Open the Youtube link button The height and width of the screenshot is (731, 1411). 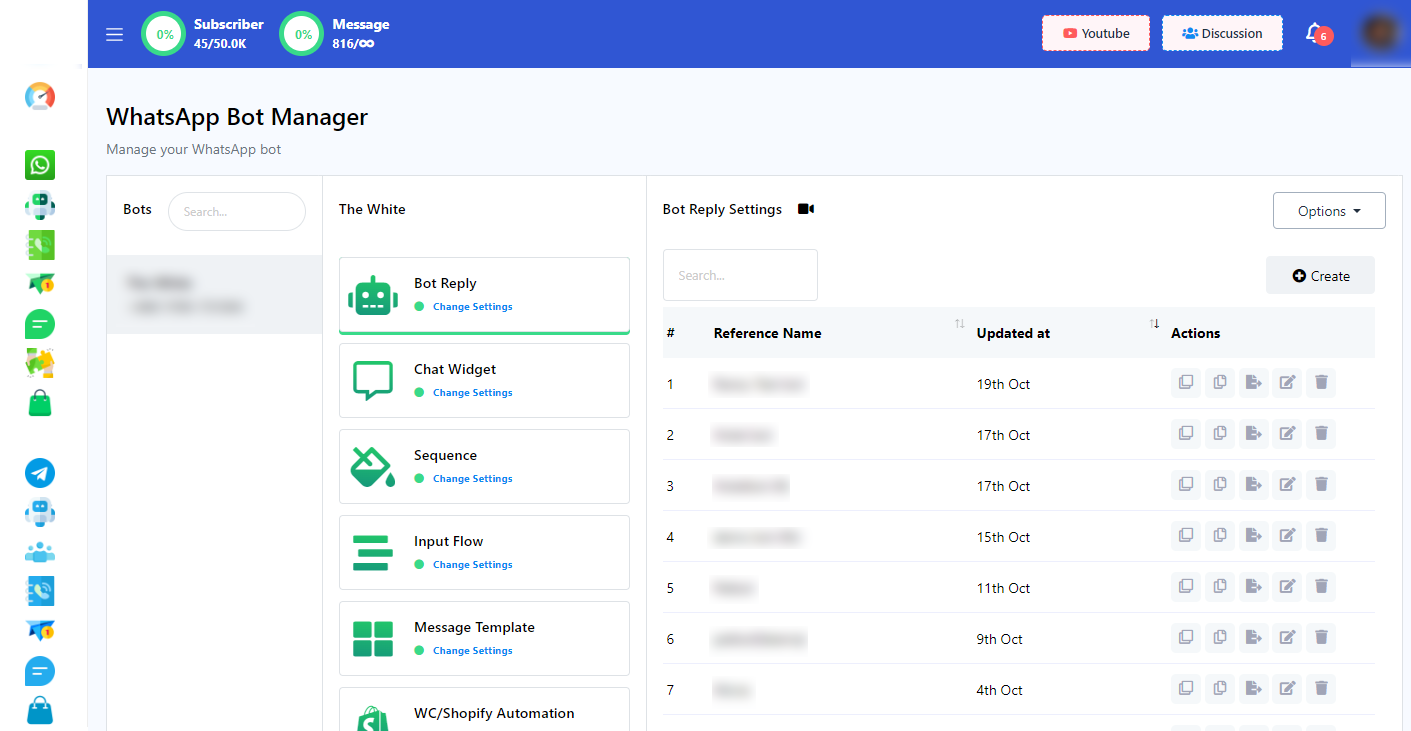click(1095, 33)
